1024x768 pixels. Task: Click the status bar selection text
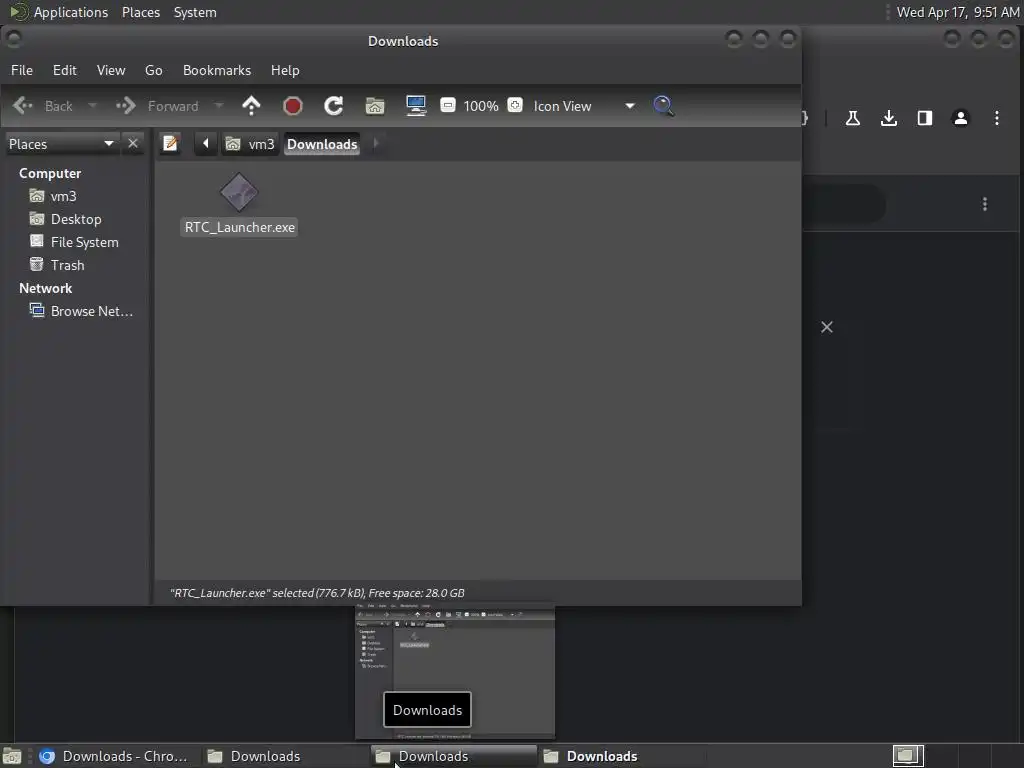[x=317, y=593]
